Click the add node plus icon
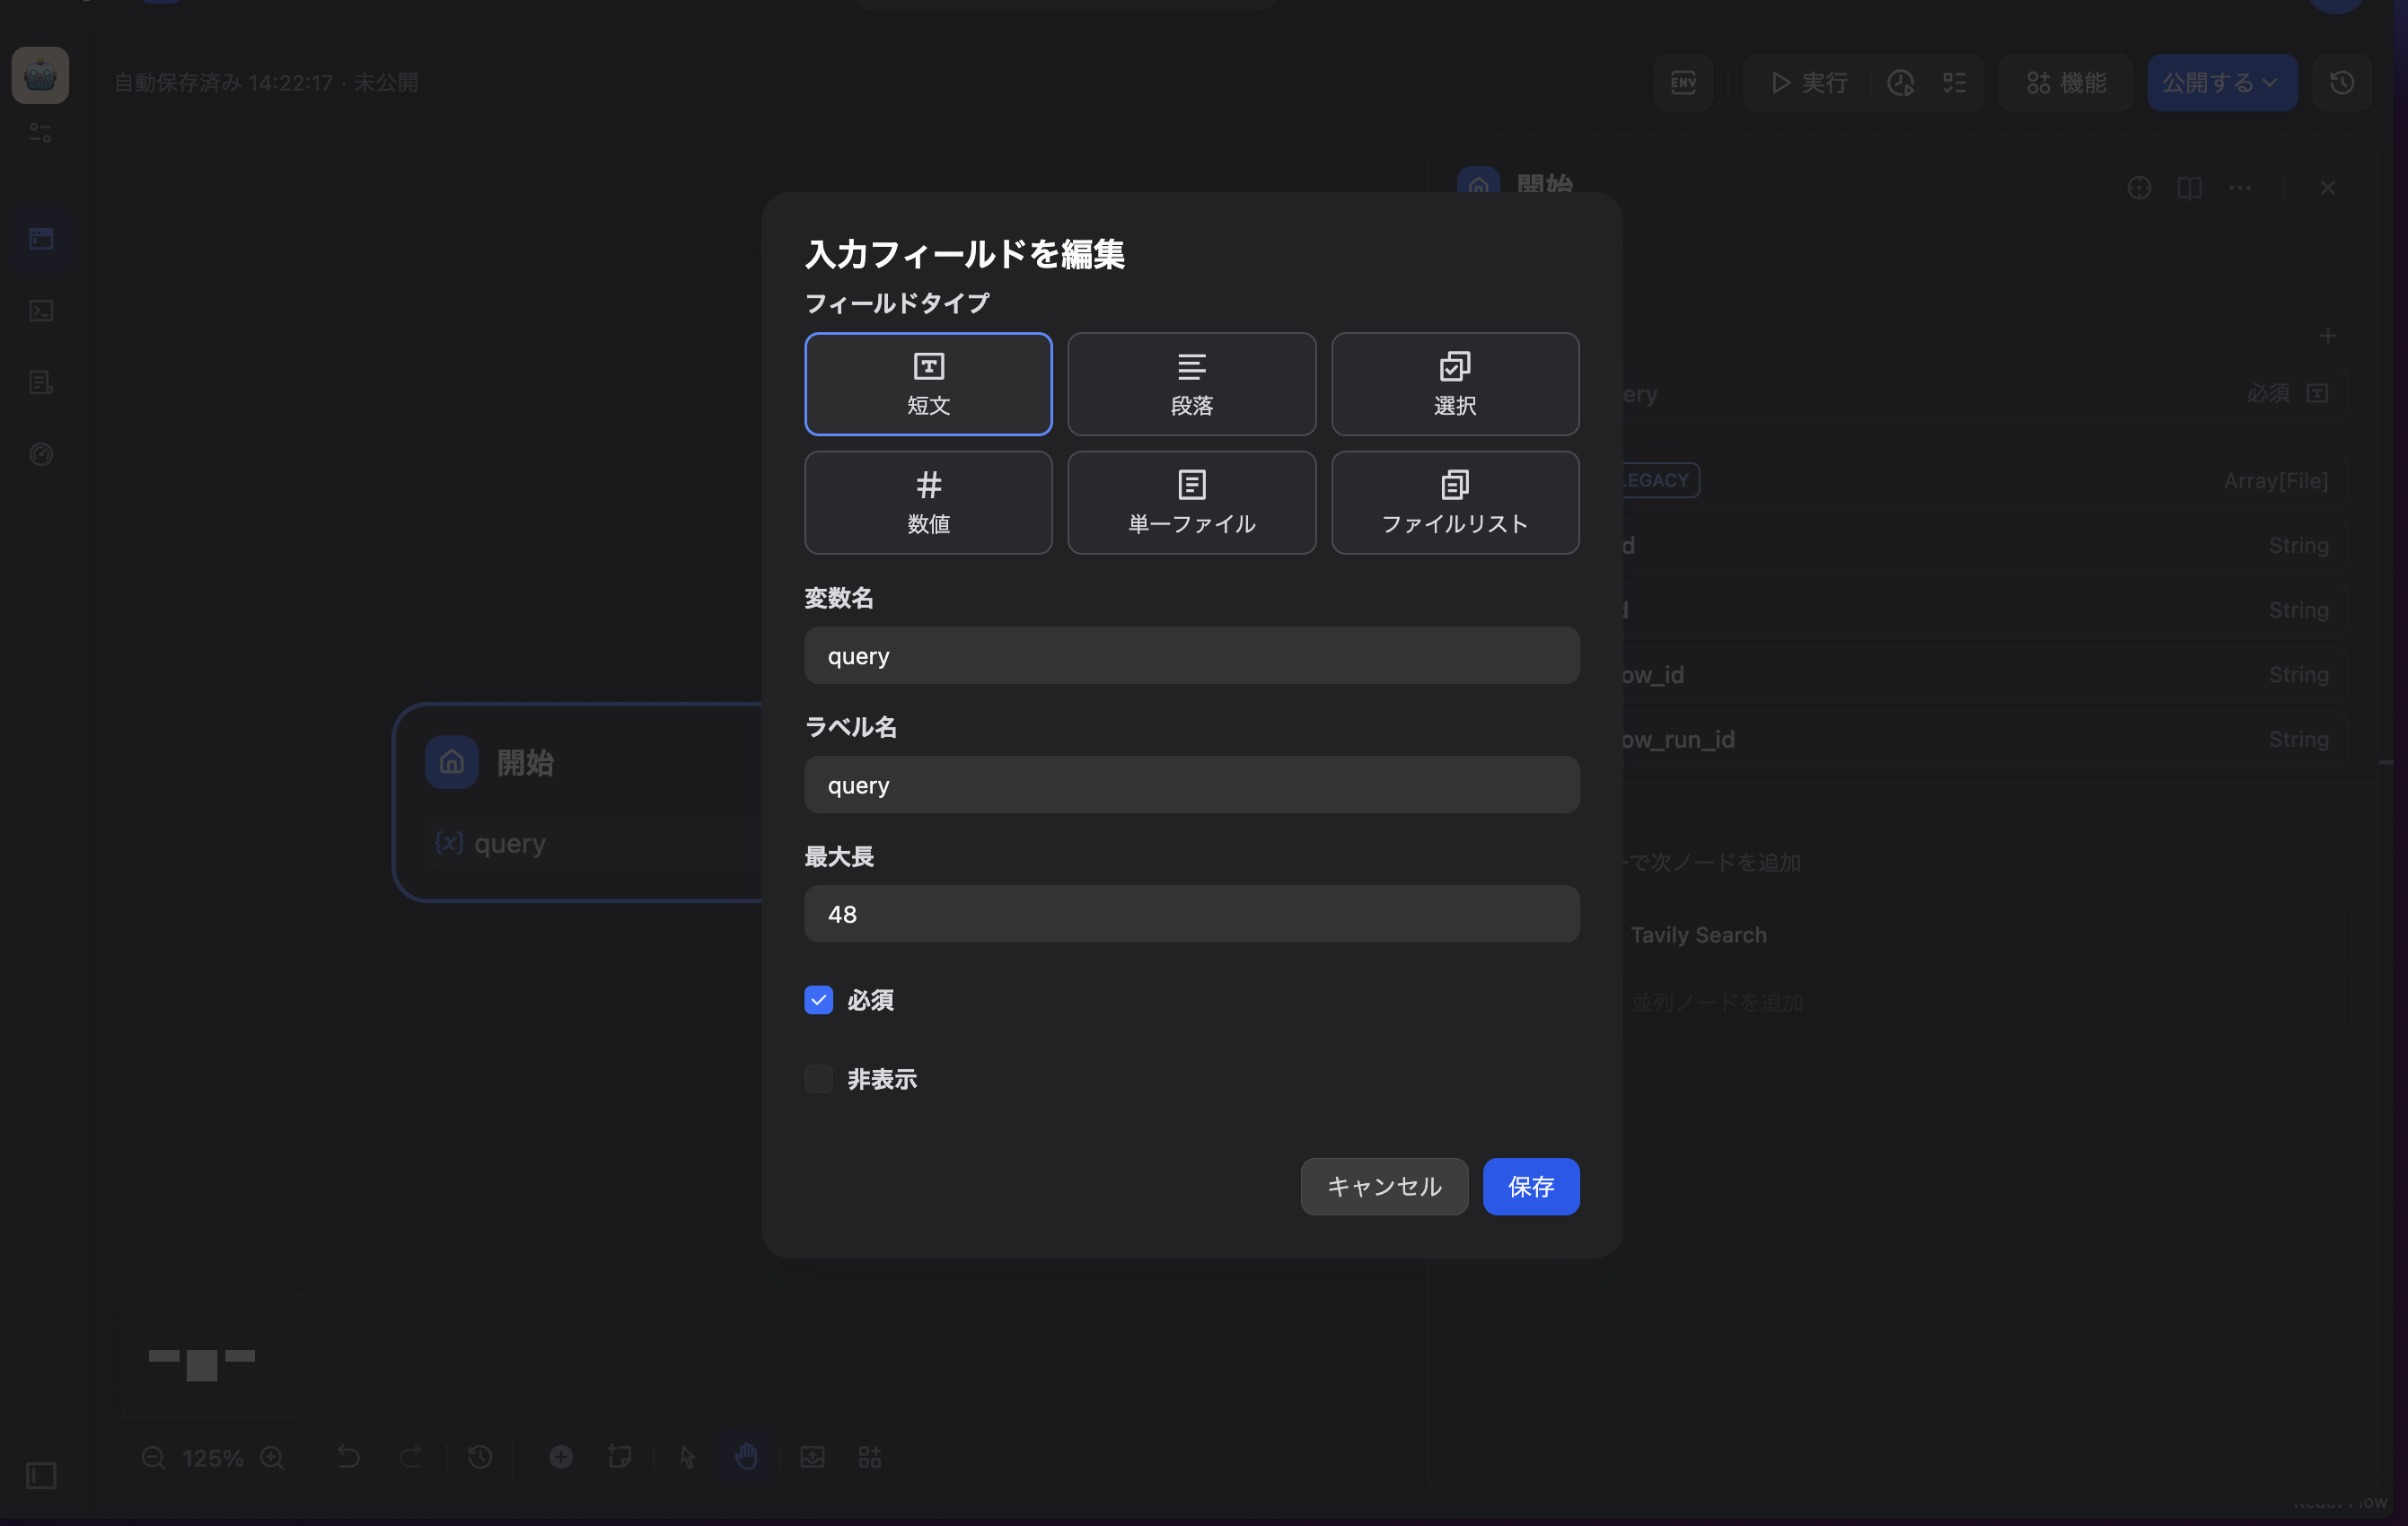This screenshot has height=1526, width=2408. tap(561, 1457)
